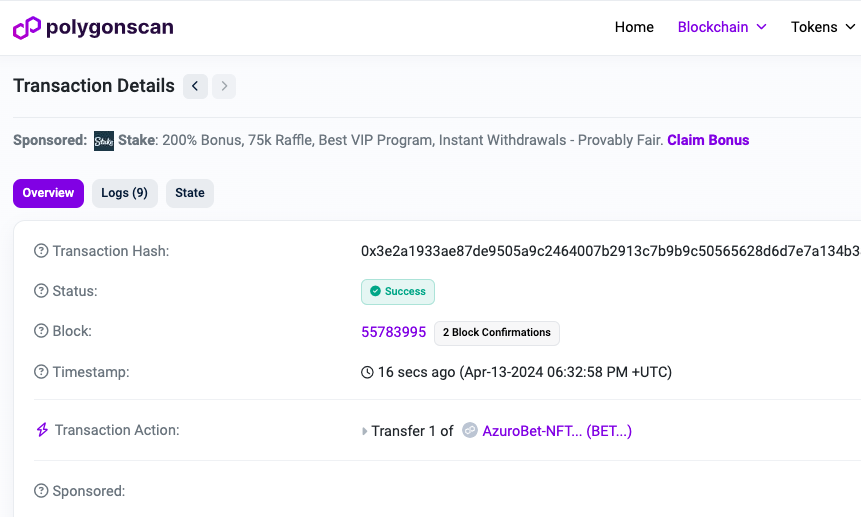Open the Tokens dropdown menu
Image resolution: width=861 pixels, height=517 pixels.
click(823, 27)
